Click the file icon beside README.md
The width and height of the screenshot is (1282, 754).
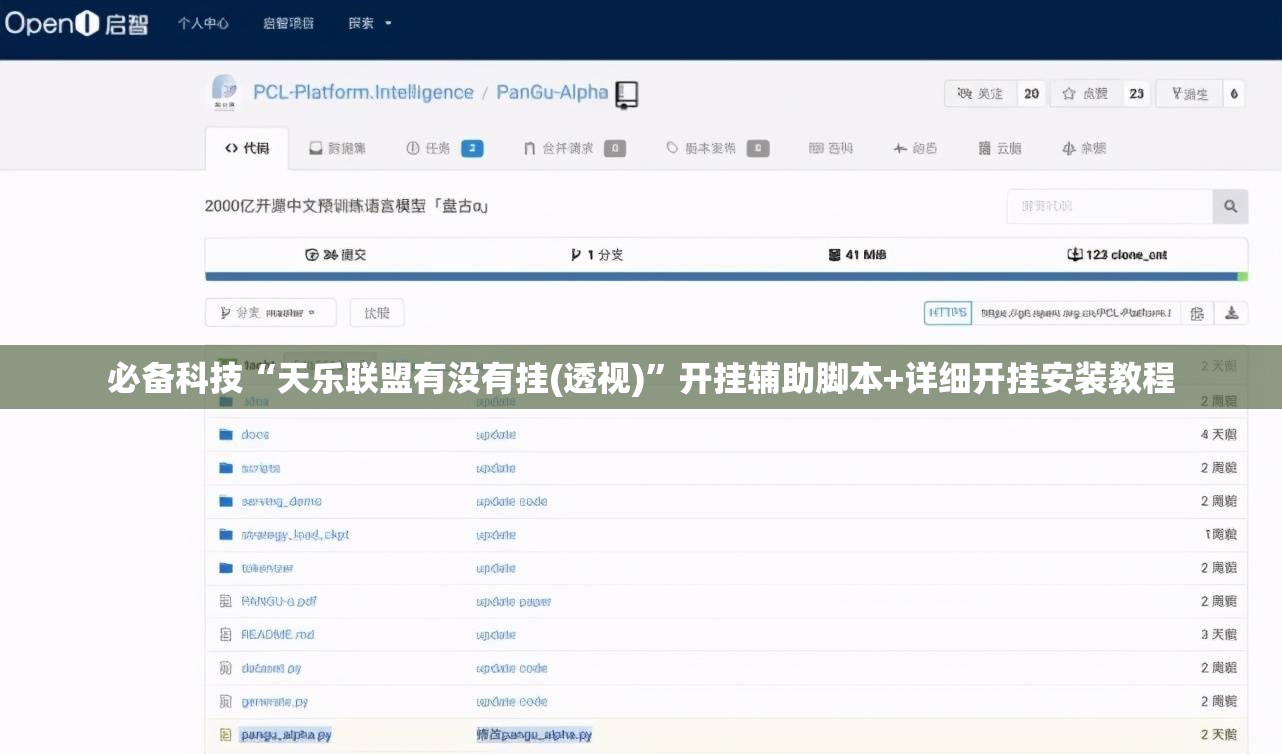click(x=225, y=635)
